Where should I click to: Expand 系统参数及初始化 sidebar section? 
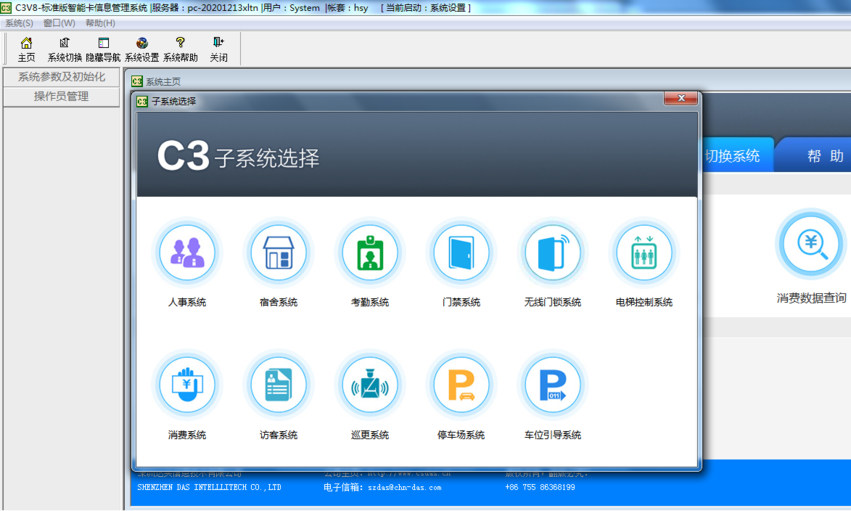[x=61, y=77]
